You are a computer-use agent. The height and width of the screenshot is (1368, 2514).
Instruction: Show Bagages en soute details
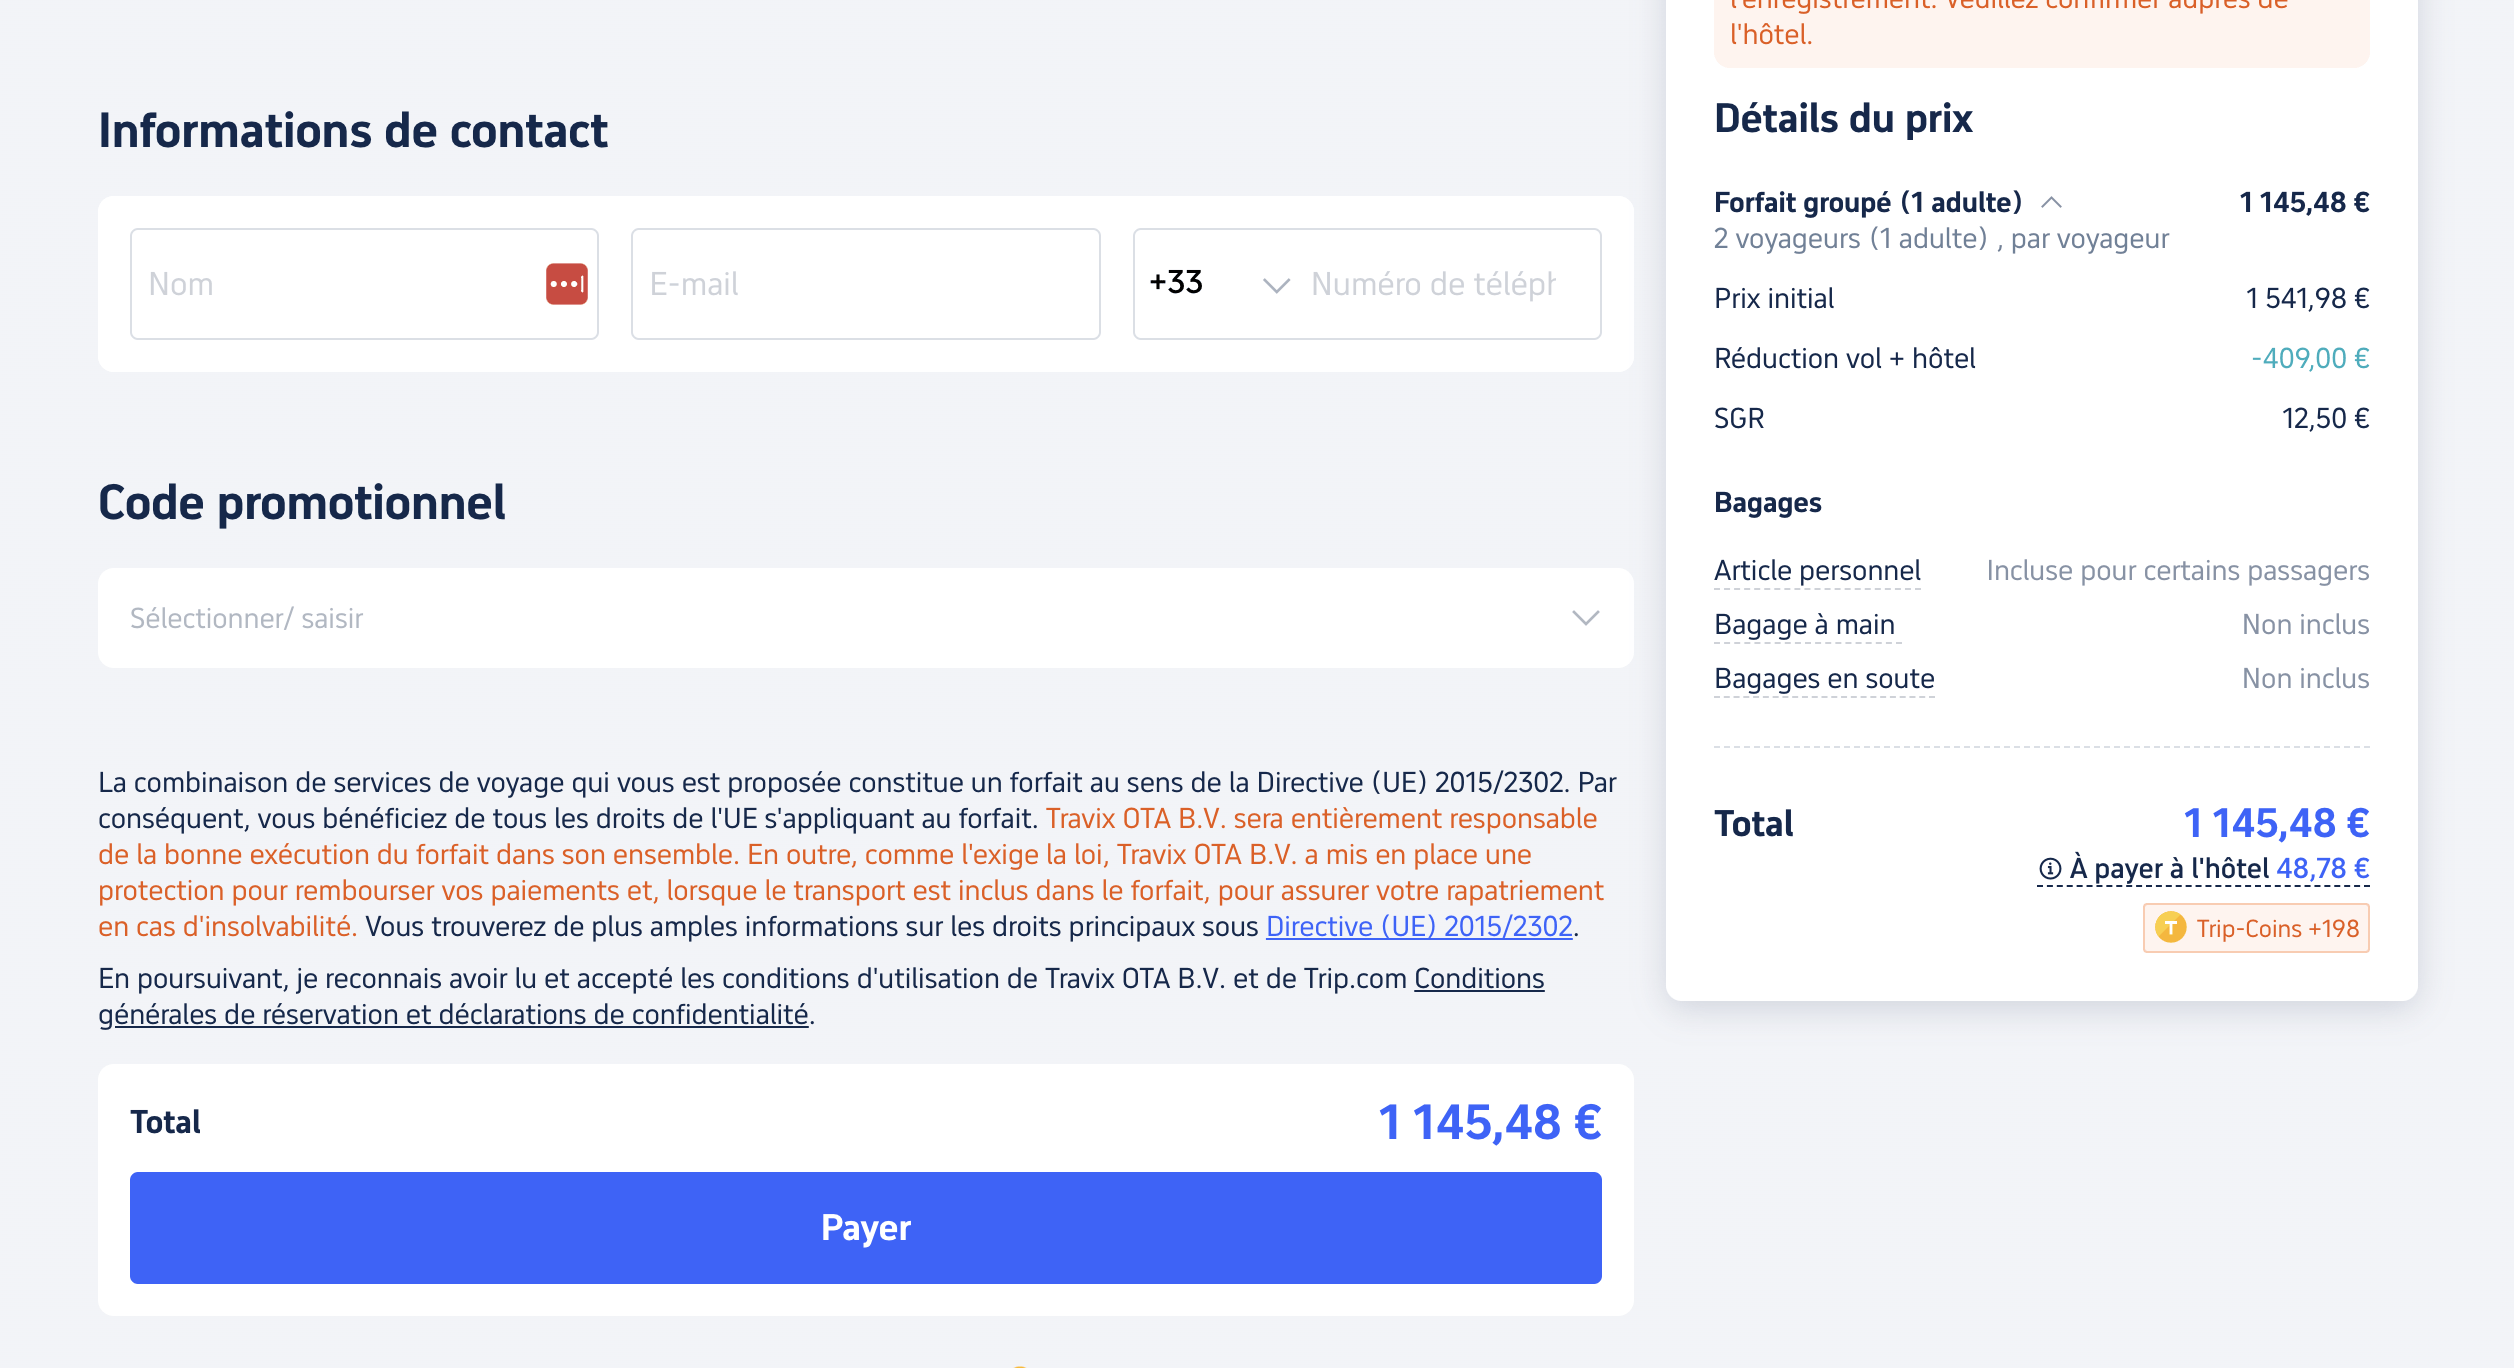(x=1823, y=679)
